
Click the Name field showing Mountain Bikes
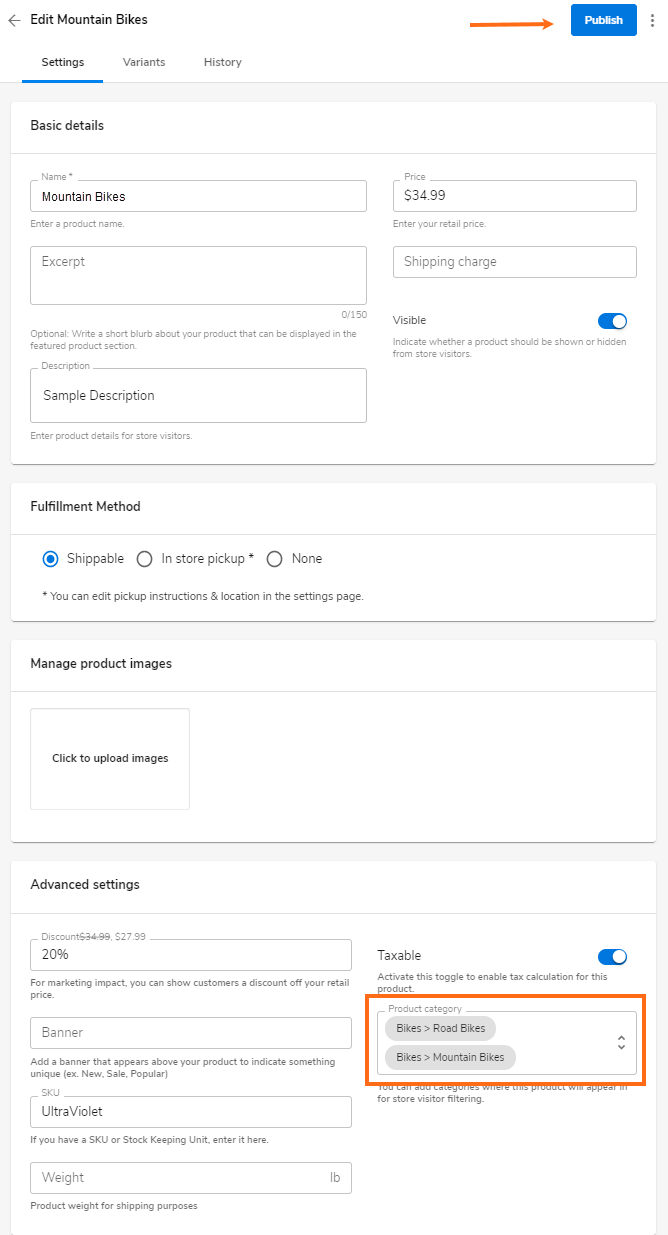pos(198,196)
